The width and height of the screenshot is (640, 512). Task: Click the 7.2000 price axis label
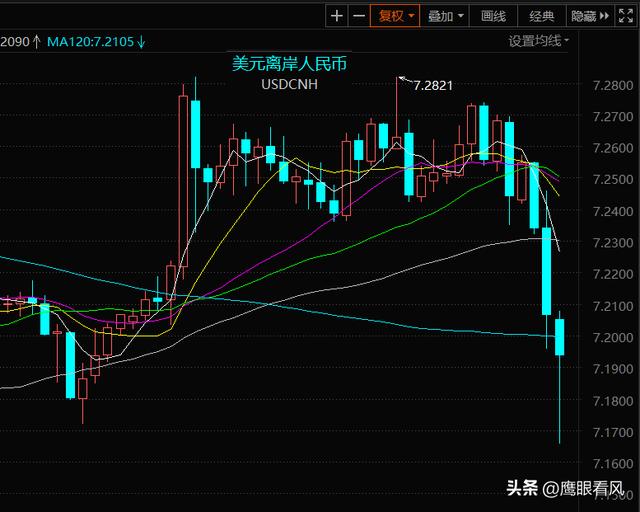pos(613,337)
